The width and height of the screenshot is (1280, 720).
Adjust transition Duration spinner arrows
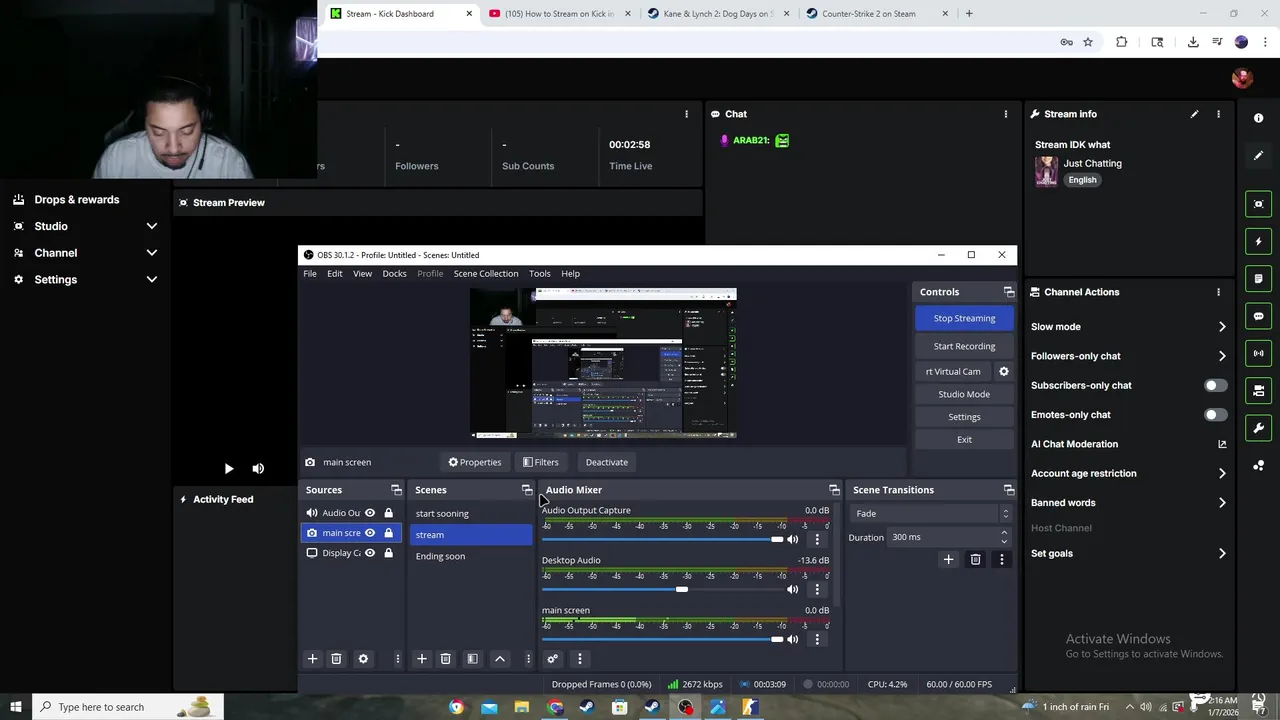tap(1004, 537)
